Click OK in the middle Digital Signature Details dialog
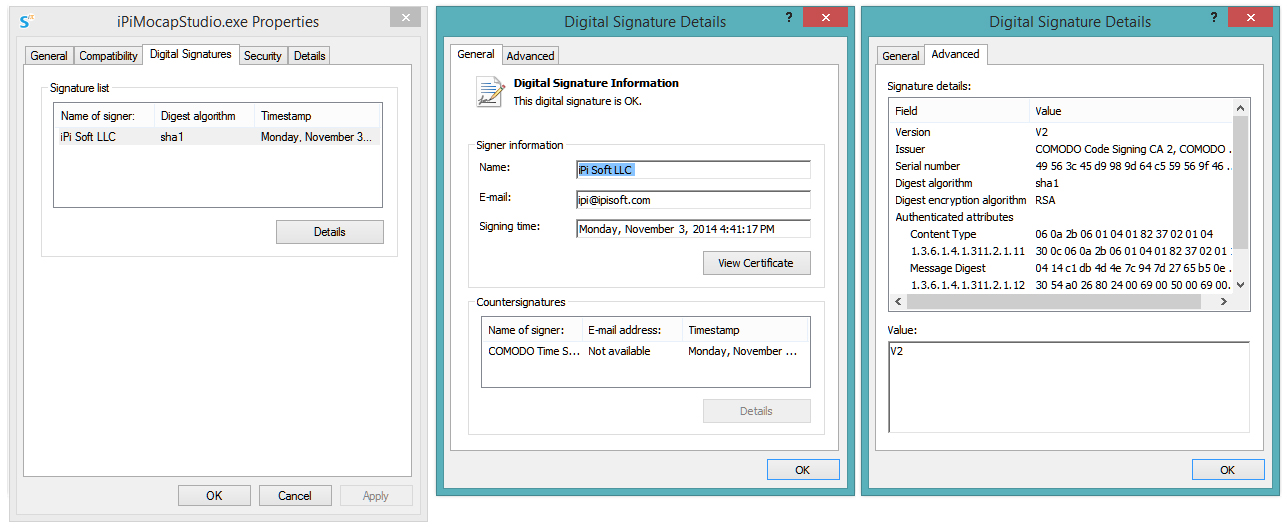This screenshot has height=532, width=1287. (x=803, y=470)
